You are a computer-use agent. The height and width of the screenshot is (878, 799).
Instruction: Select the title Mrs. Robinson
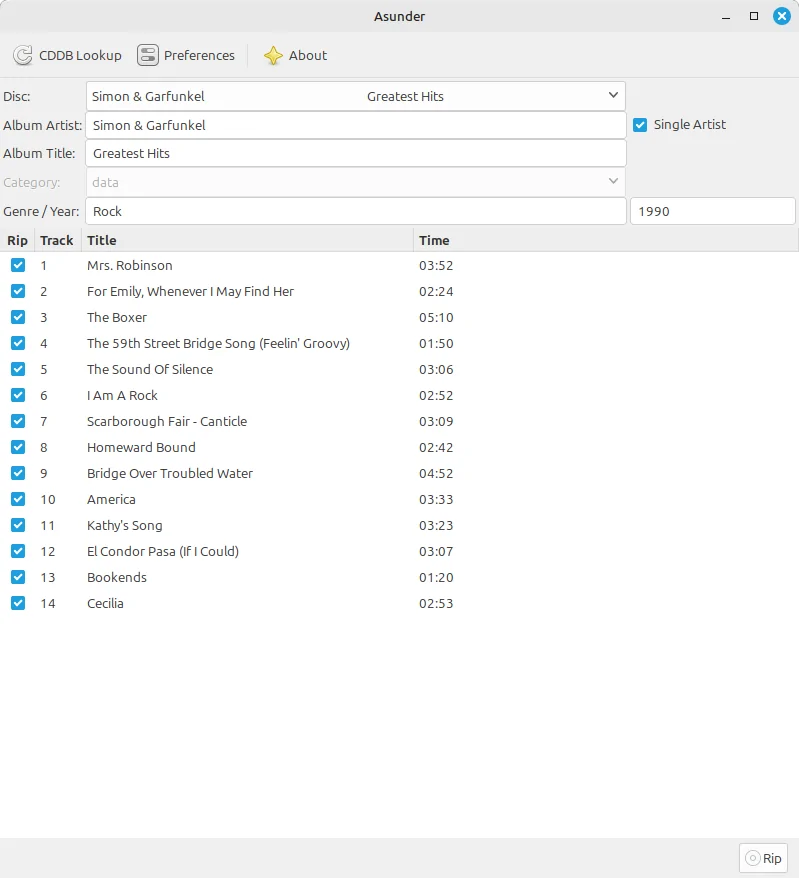130,265
